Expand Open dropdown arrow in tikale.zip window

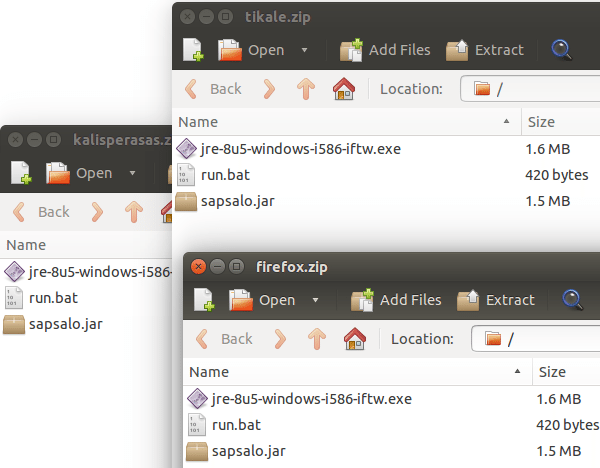pyautogui.click(x=304, y=50)
